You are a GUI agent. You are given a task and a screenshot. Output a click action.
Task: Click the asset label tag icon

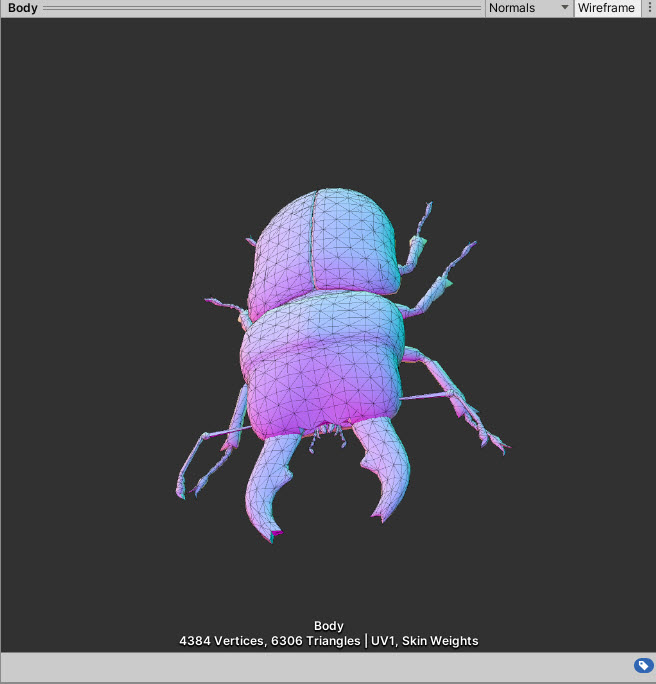coord(643,665)
